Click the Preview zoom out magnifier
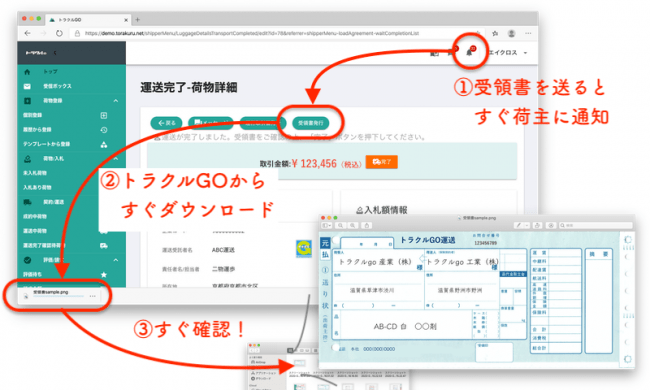Image resolution: width=650 pixels, height=390 pixels. point(340,225)
